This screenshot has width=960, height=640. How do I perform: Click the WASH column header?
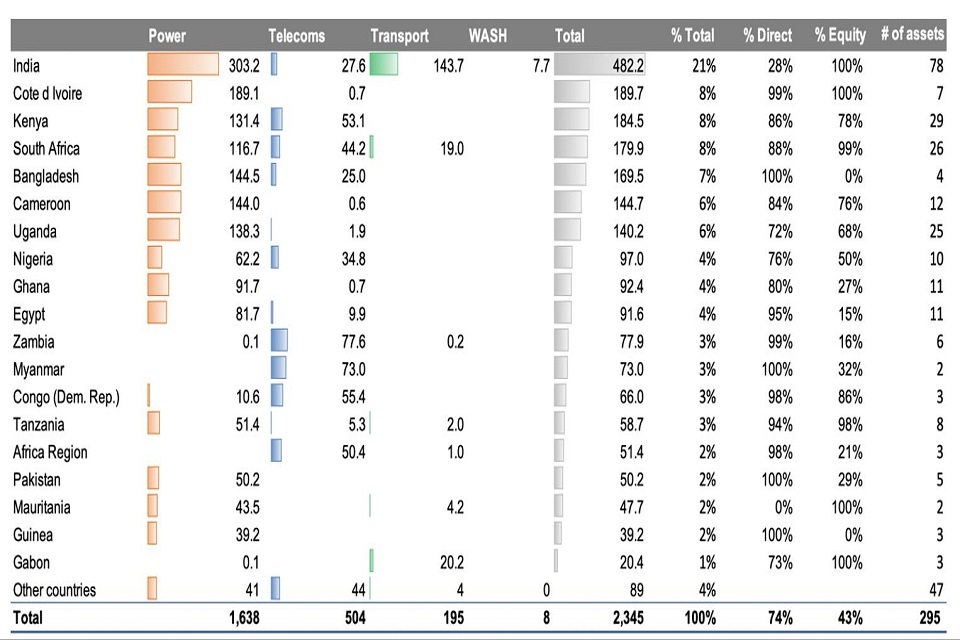point(488,36)
